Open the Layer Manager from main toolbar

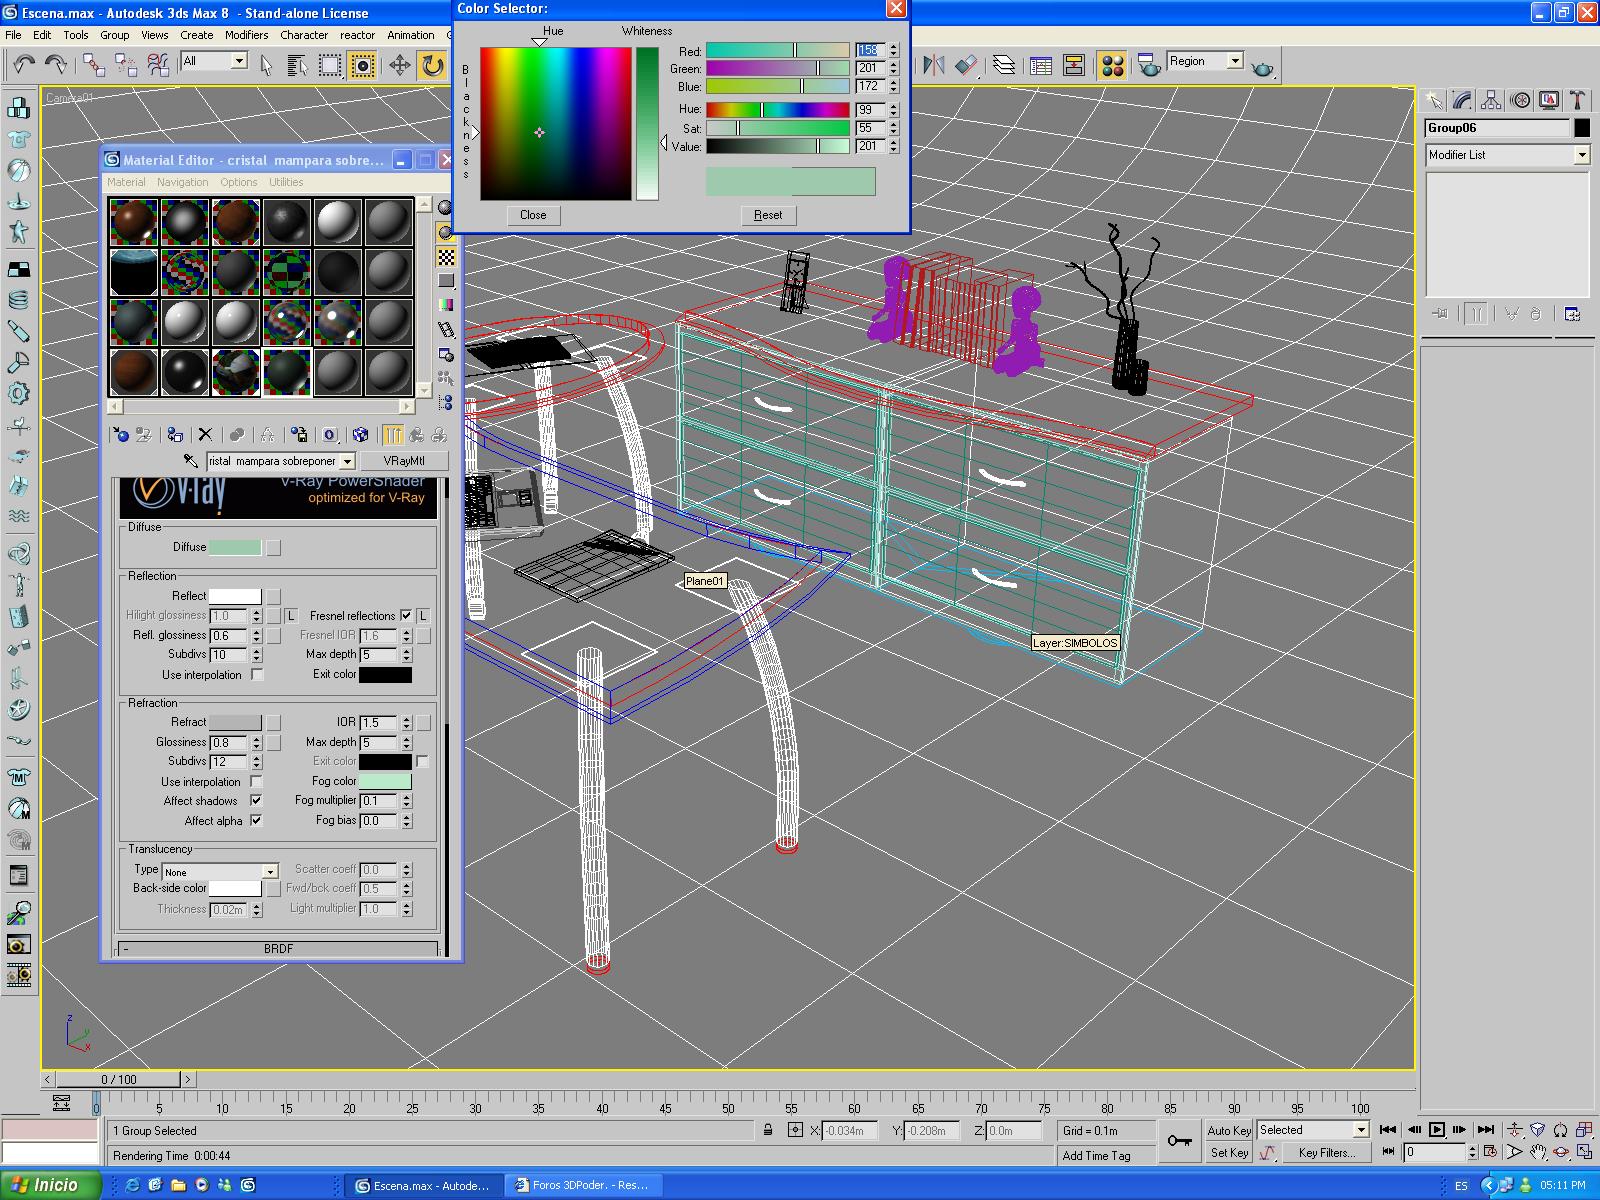point(1004,65)
